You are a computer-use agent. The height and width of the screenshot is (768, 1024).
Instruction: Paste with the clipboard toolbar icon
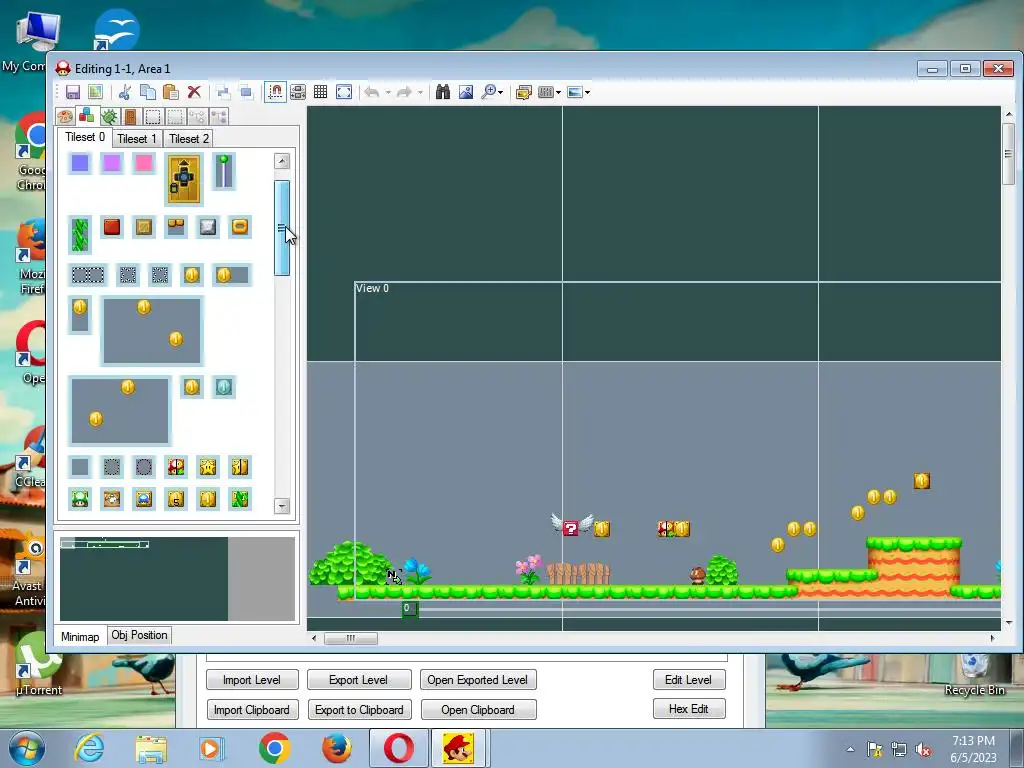170,92
